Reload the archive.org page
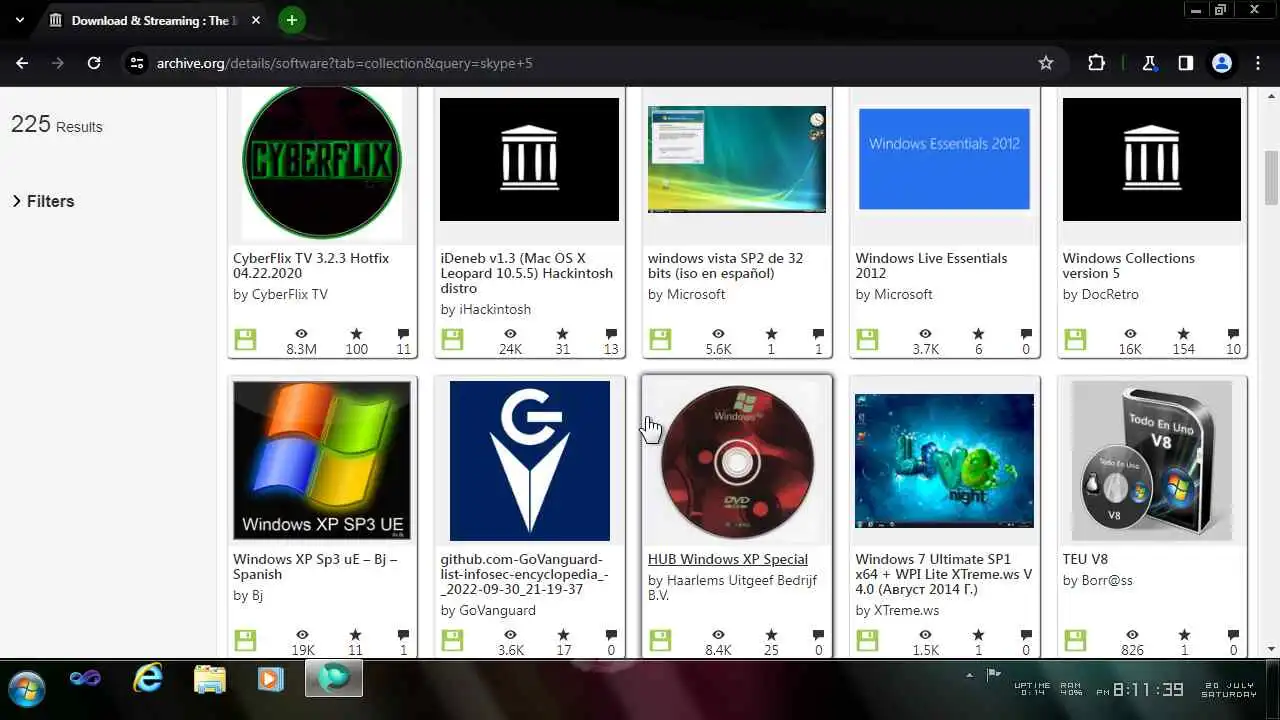The image size is (1280, 720). click(94, 63)
